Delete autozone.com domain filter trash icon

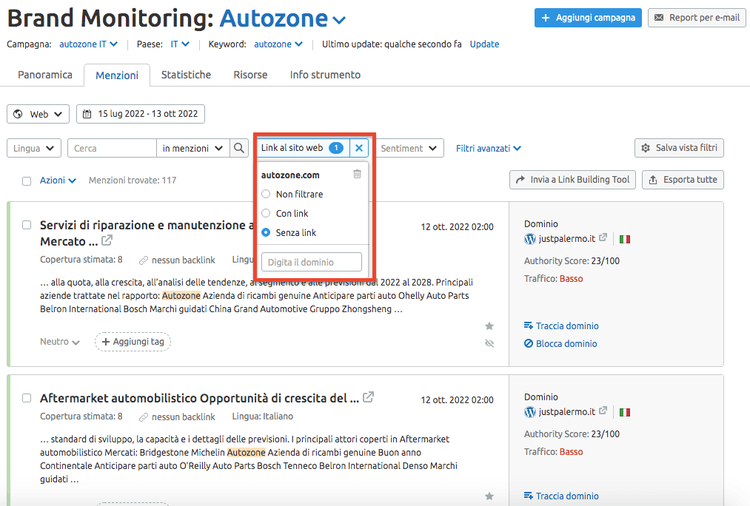pyautogui.click(x=357, y=174)
